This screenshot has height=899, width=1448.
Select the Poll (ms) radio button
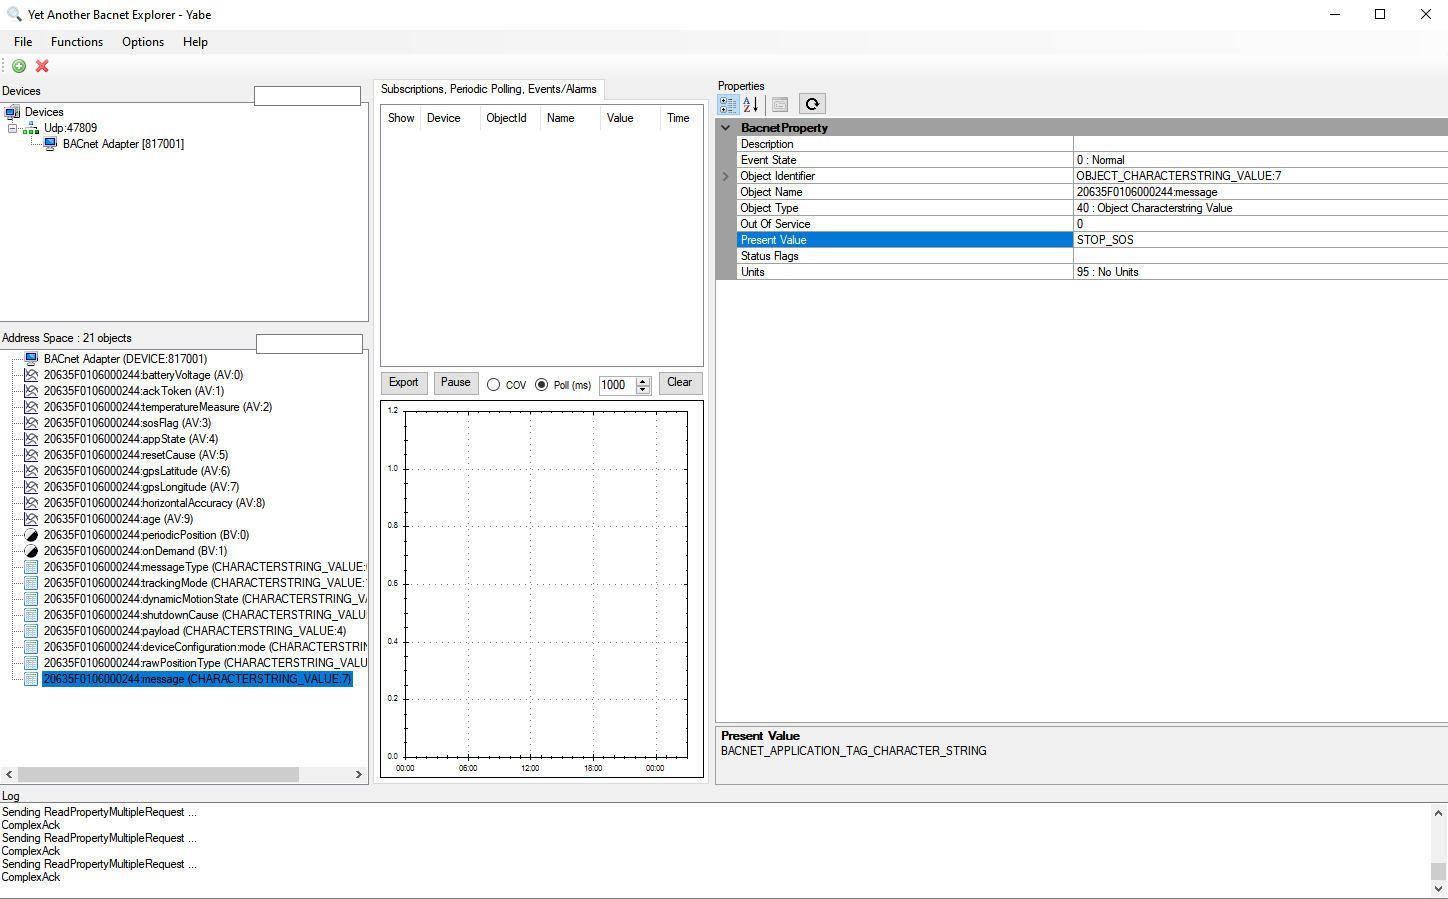click(542, 385)
